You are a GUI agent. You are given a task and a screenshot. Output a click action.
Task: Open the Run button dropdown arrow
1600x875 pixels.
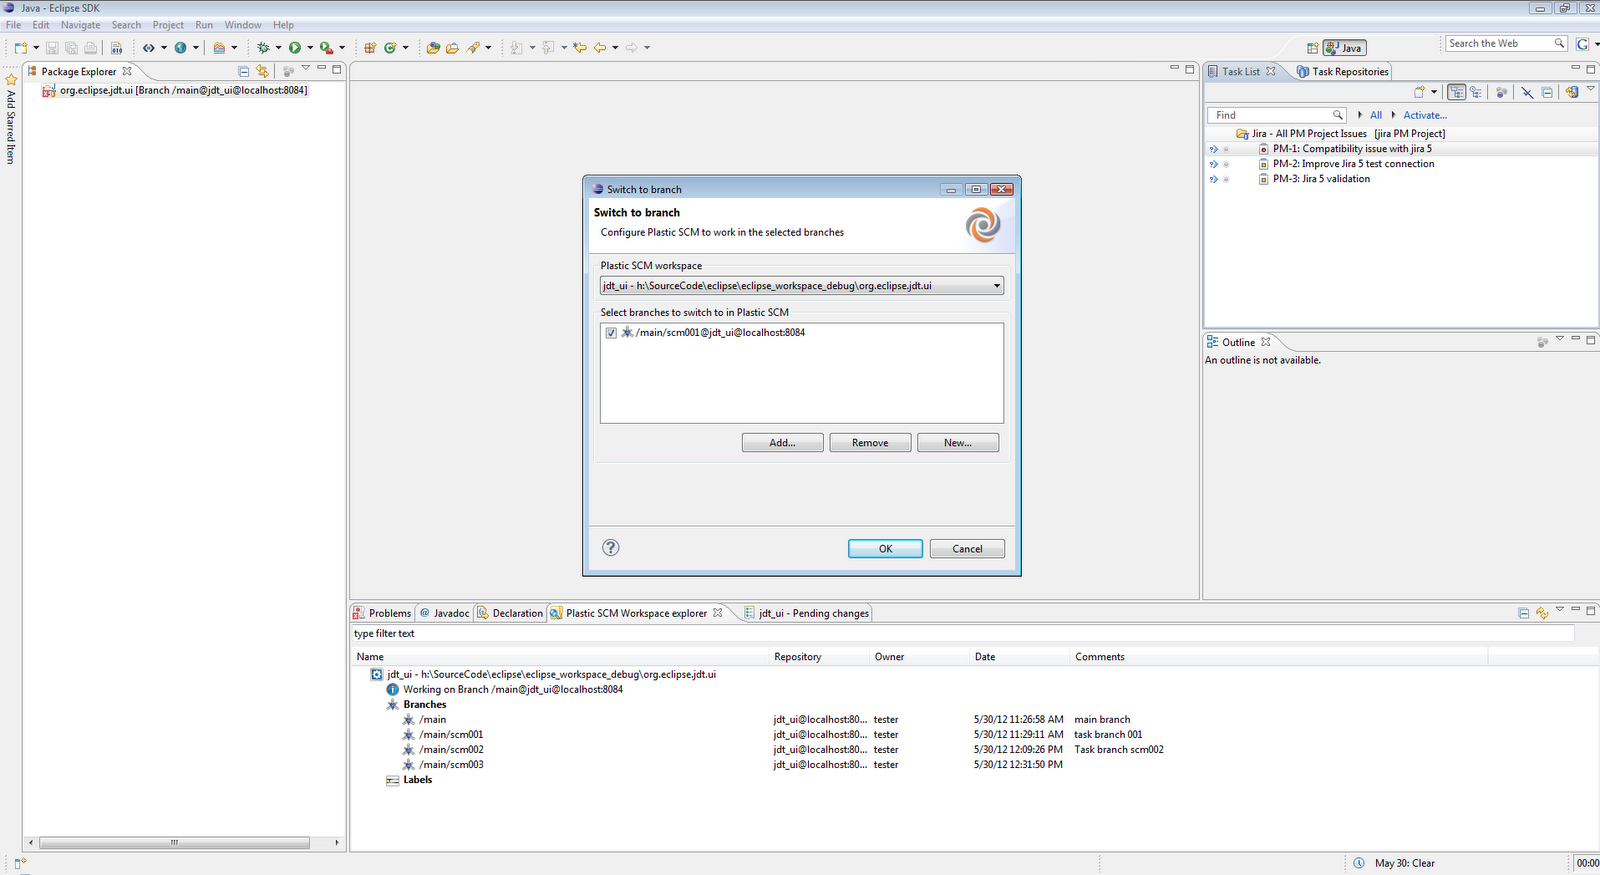pos(310,47)
